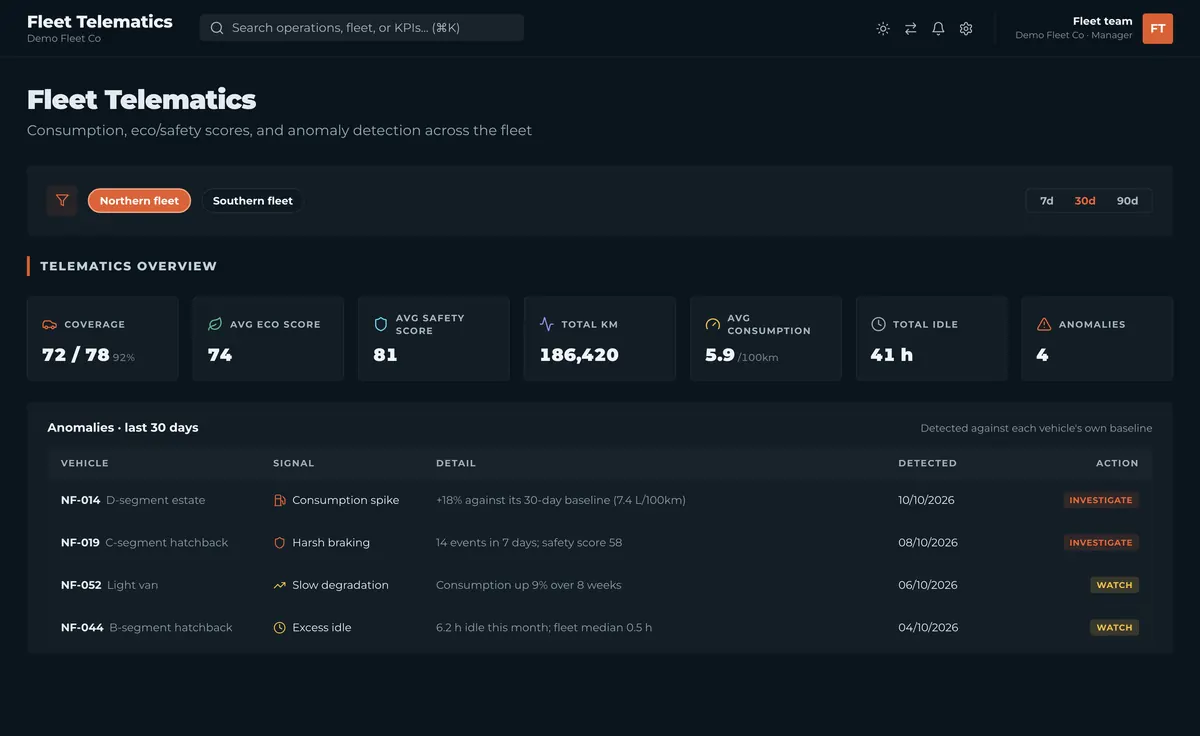The width and height of the screenshot is (1200, 736).
Task: Click the Coverage vehicle icon
Action: 49,324
